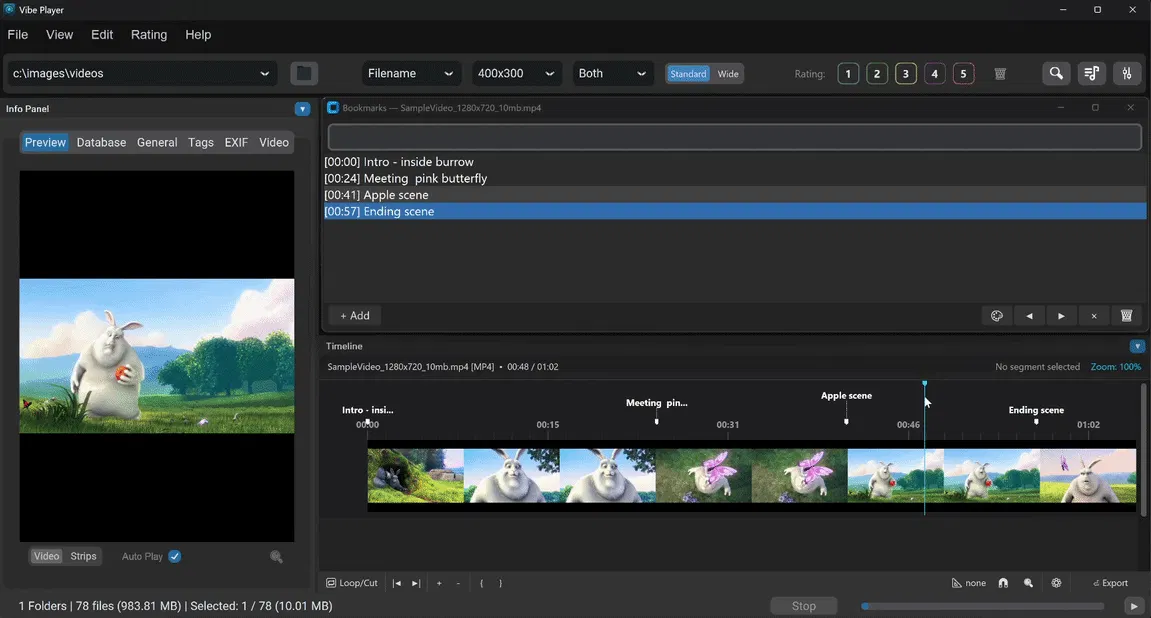Collapse the Info Panel with its blue arrow
Image resolution: width=1151 pixels, height=618 pixels.
click(x=302, y=109)
